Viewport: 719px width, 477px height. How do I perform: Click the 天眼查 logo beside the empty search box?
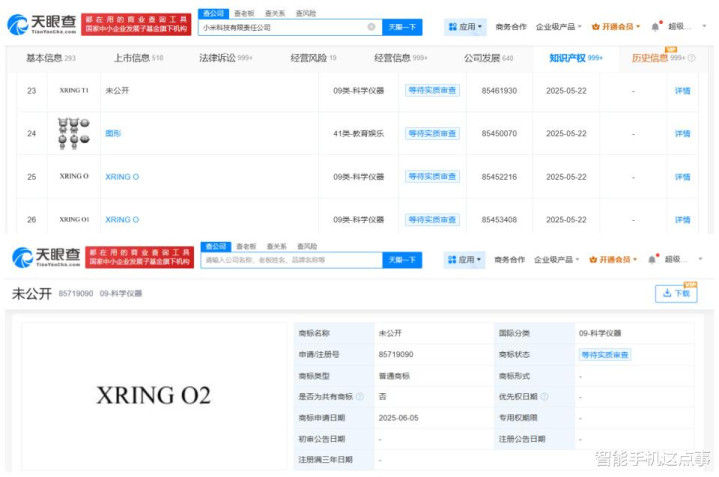(46, 257)
